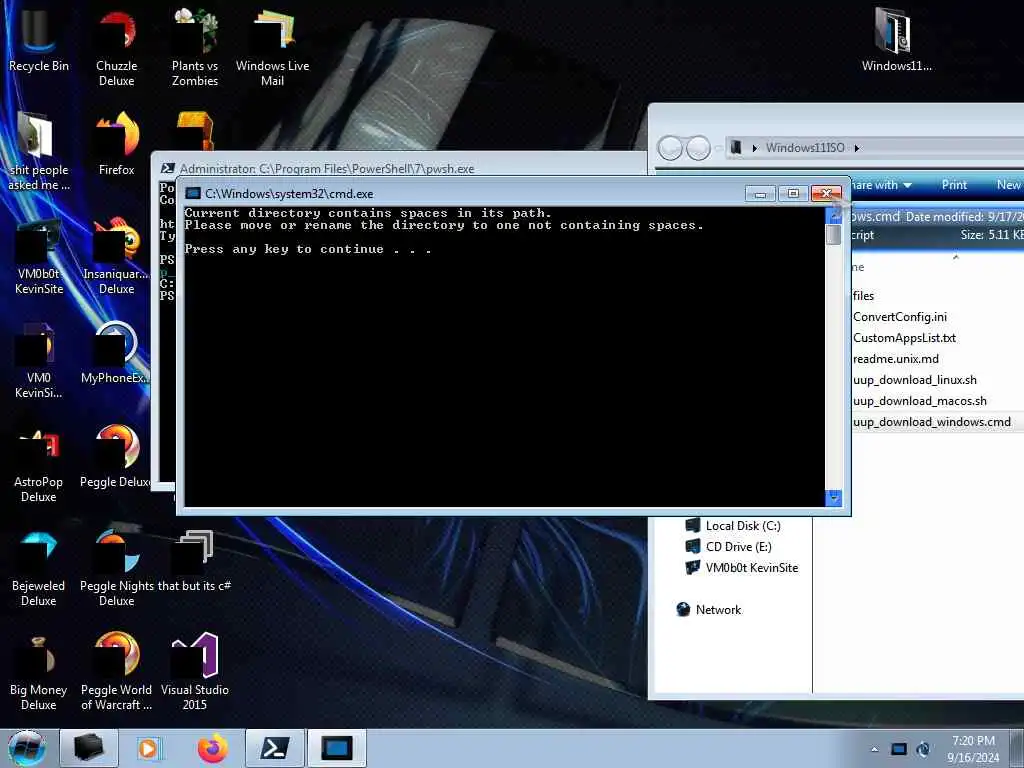Expand the arrow before Windows11ISO breadcrumb
This screenshot has height=768, width=1024.
click(x=754, y=148)
